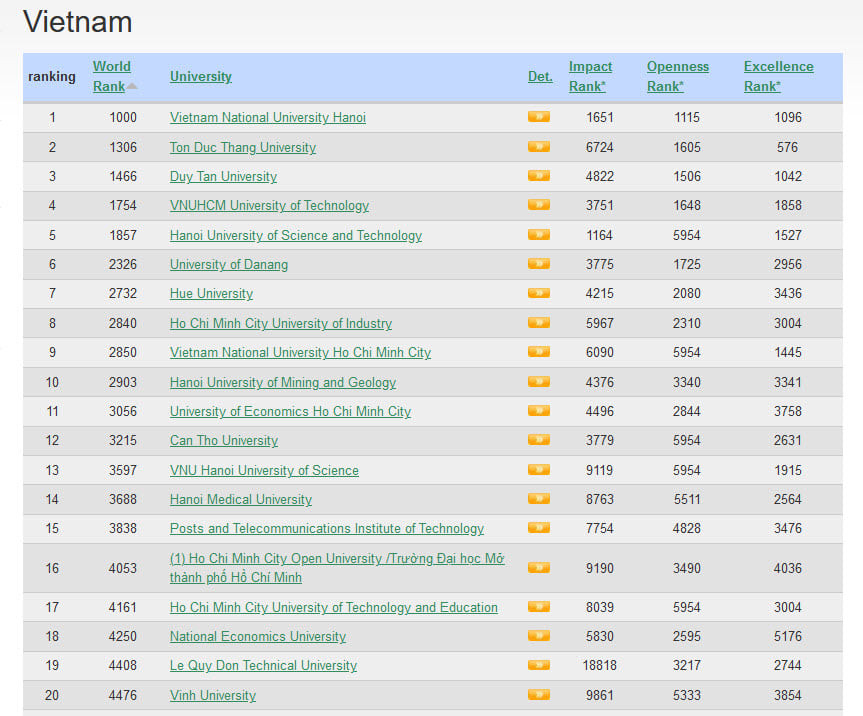This screenshot has height=716, width=863.
Task: Open details icon for University of Danang
Action: [x=538, y=264]
